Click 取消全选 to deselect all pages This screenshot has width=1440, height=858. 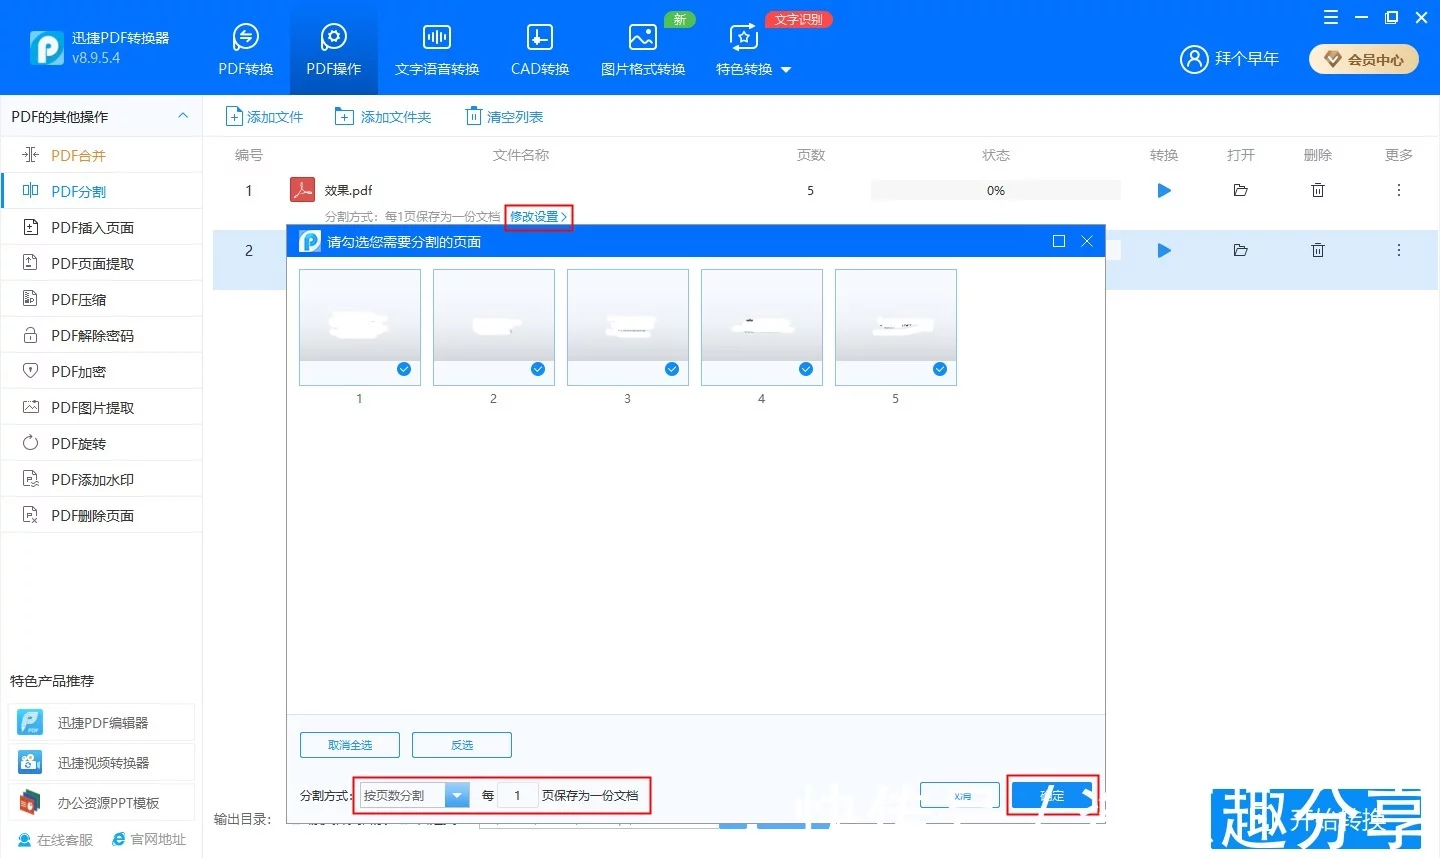[350, 745]
